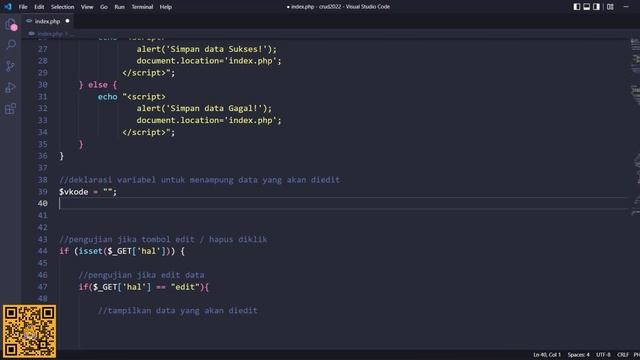The width and height of the screenshot is (640, 360).
Task: Click the "else" keyword on line 30
Action: click(x=98, y=84)
